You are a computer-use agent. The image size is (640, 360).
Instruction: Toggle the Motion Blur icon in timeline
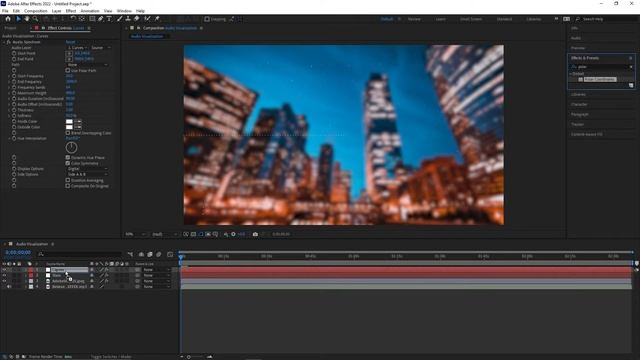click(x=159, y=254)
